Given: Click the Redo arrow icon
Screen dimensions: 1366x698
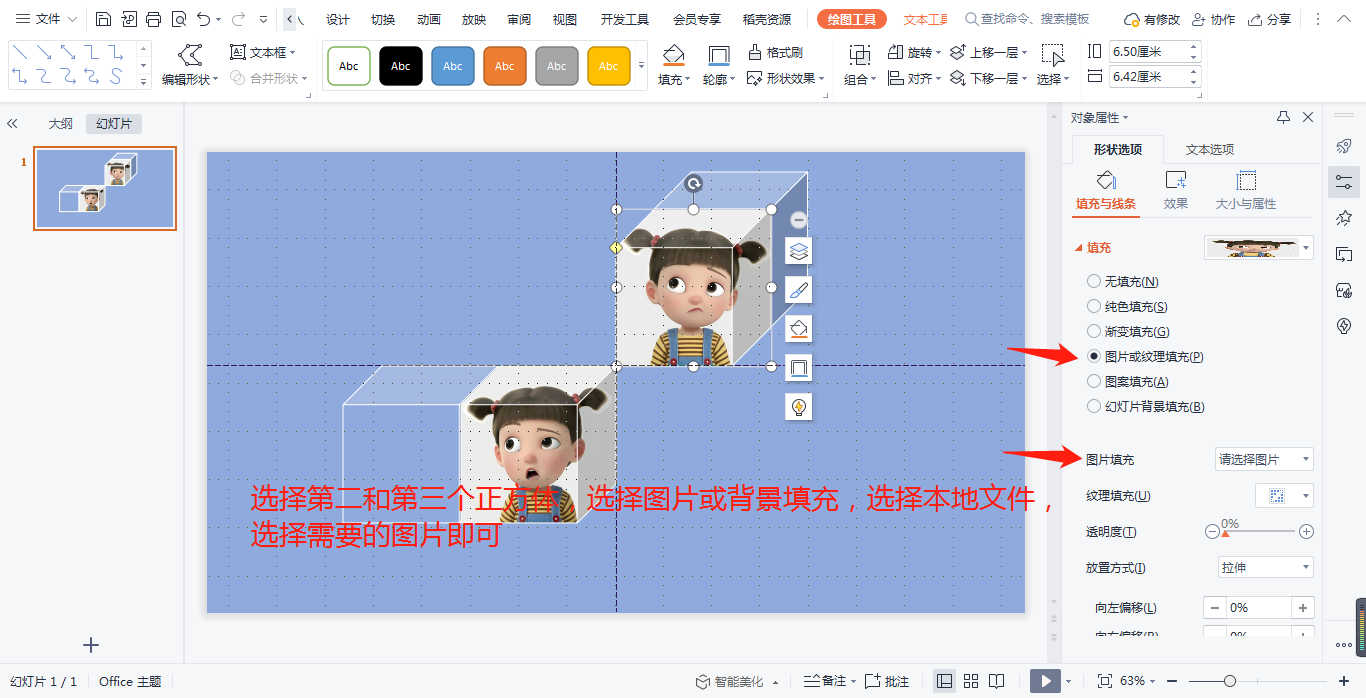Looking at the screenshot, I should (238, 19).
